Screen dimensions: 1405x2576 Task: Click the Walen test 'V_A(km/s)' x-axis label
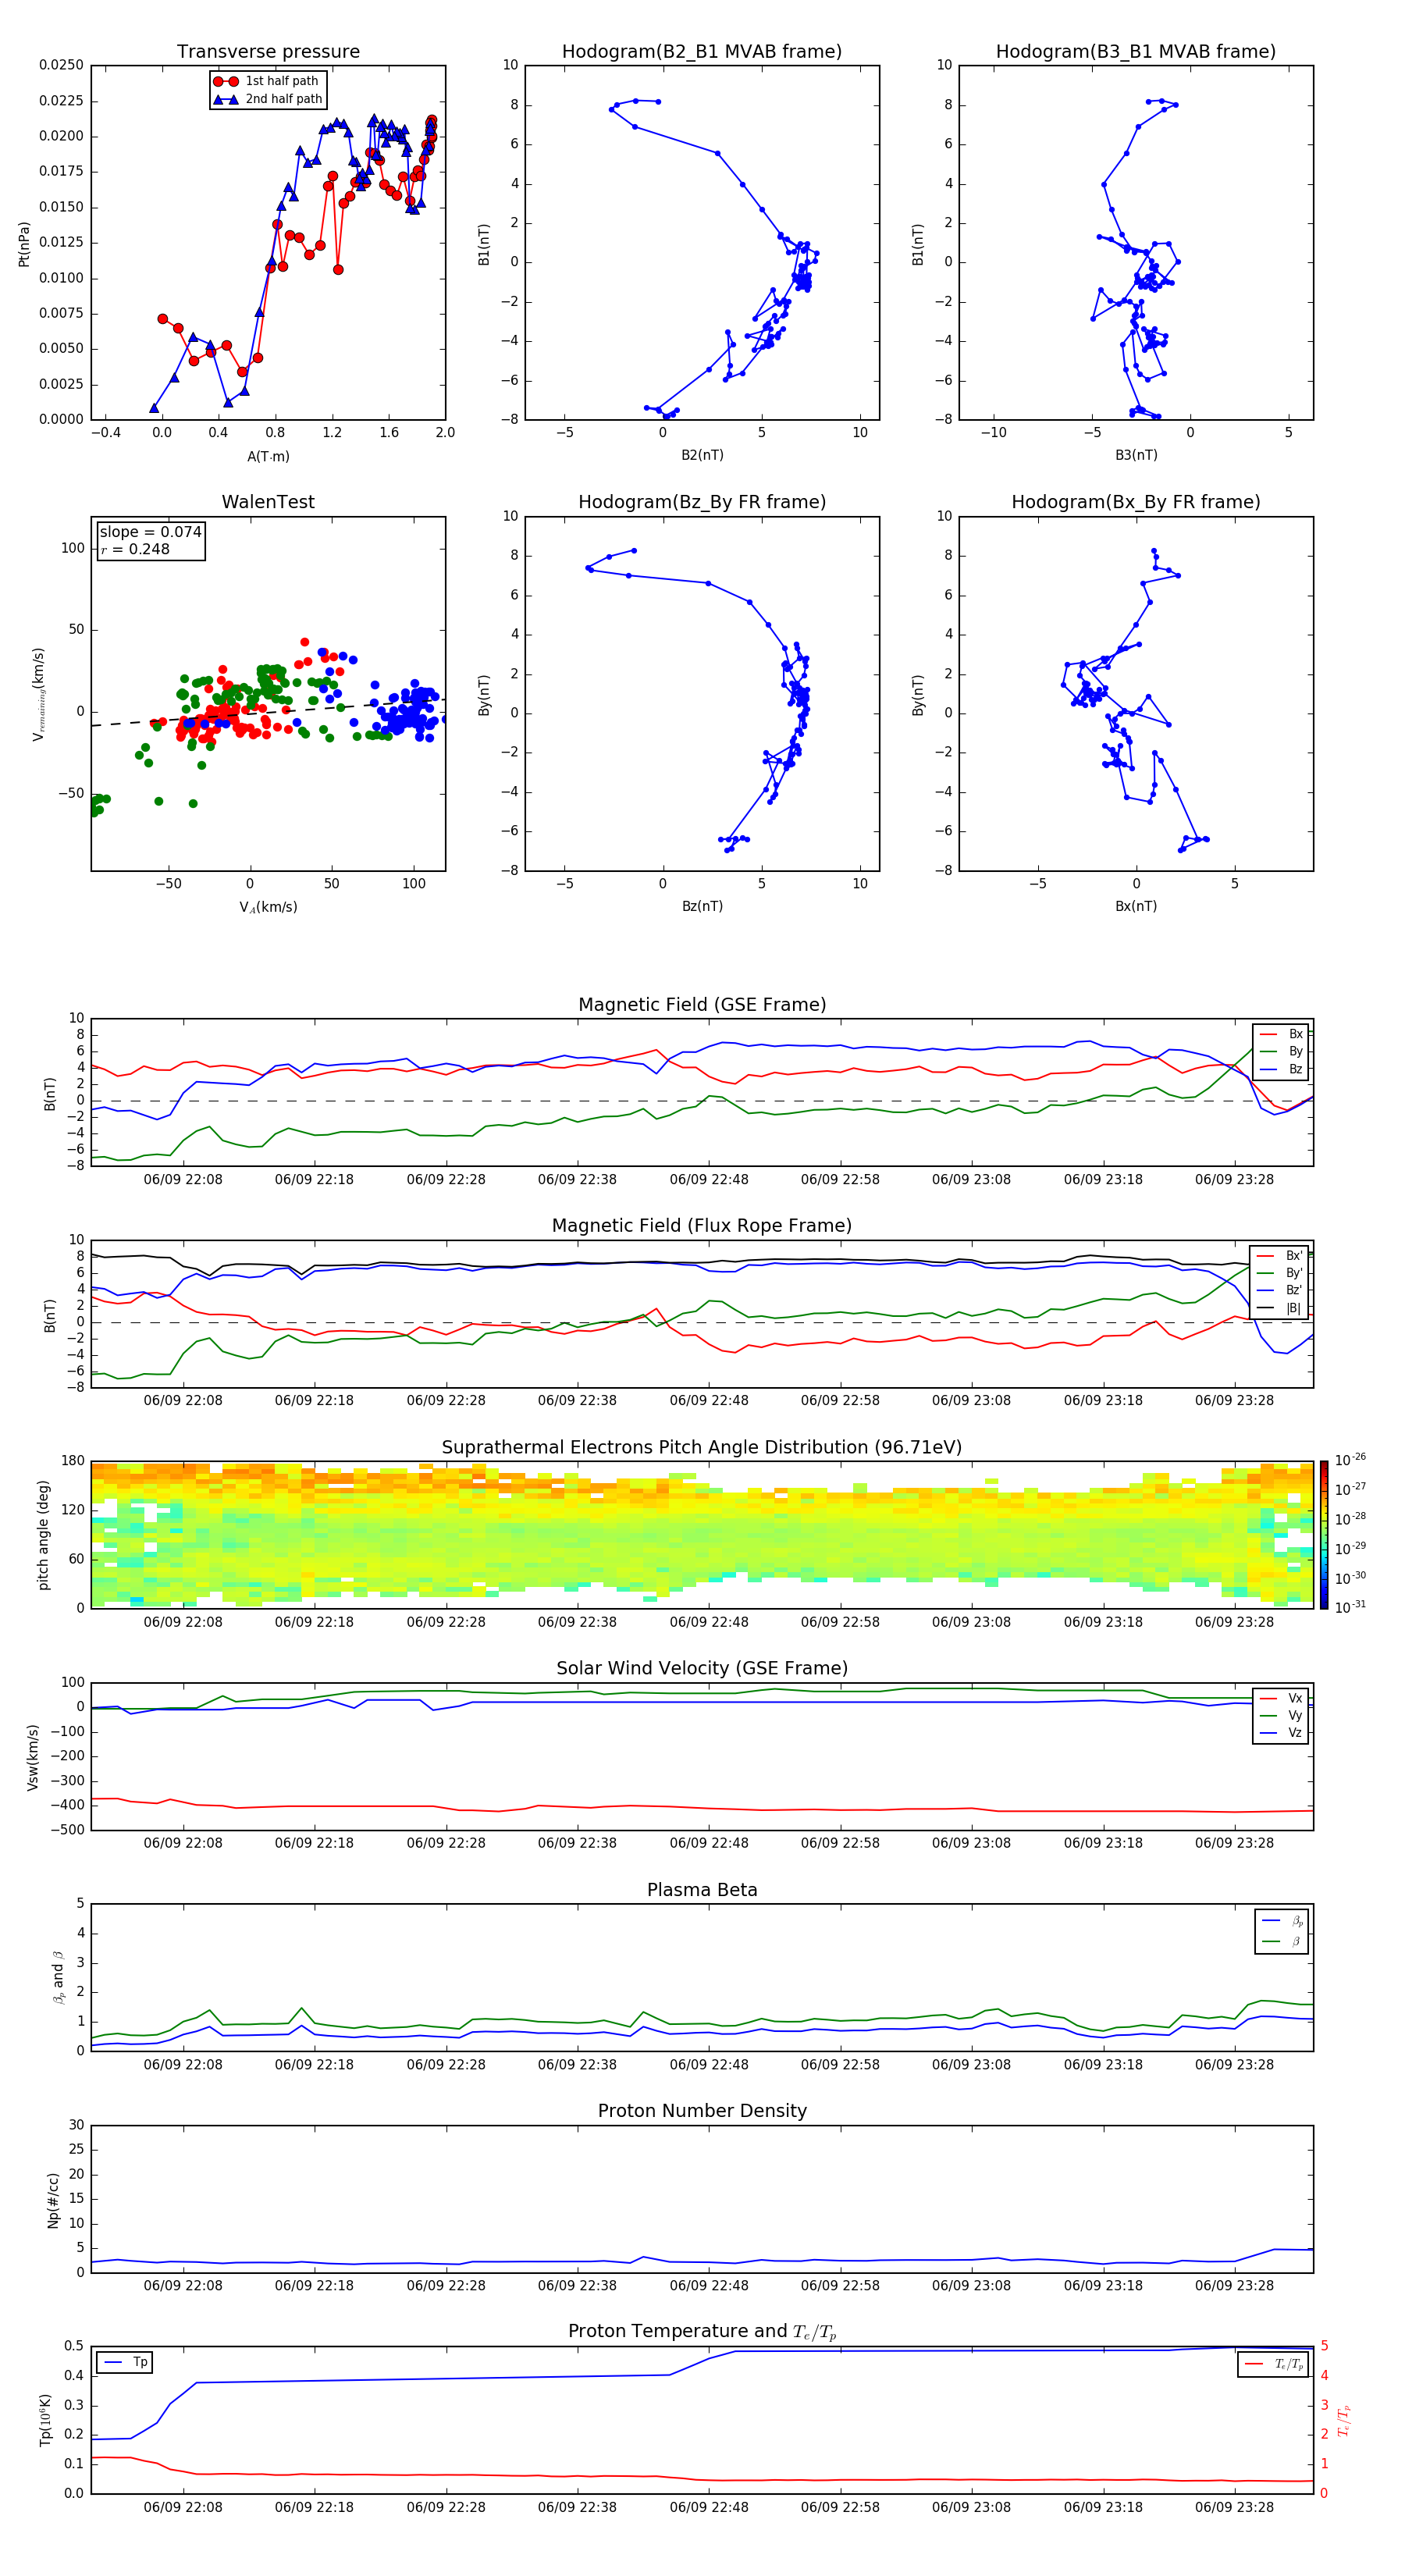tap(268, 907)
